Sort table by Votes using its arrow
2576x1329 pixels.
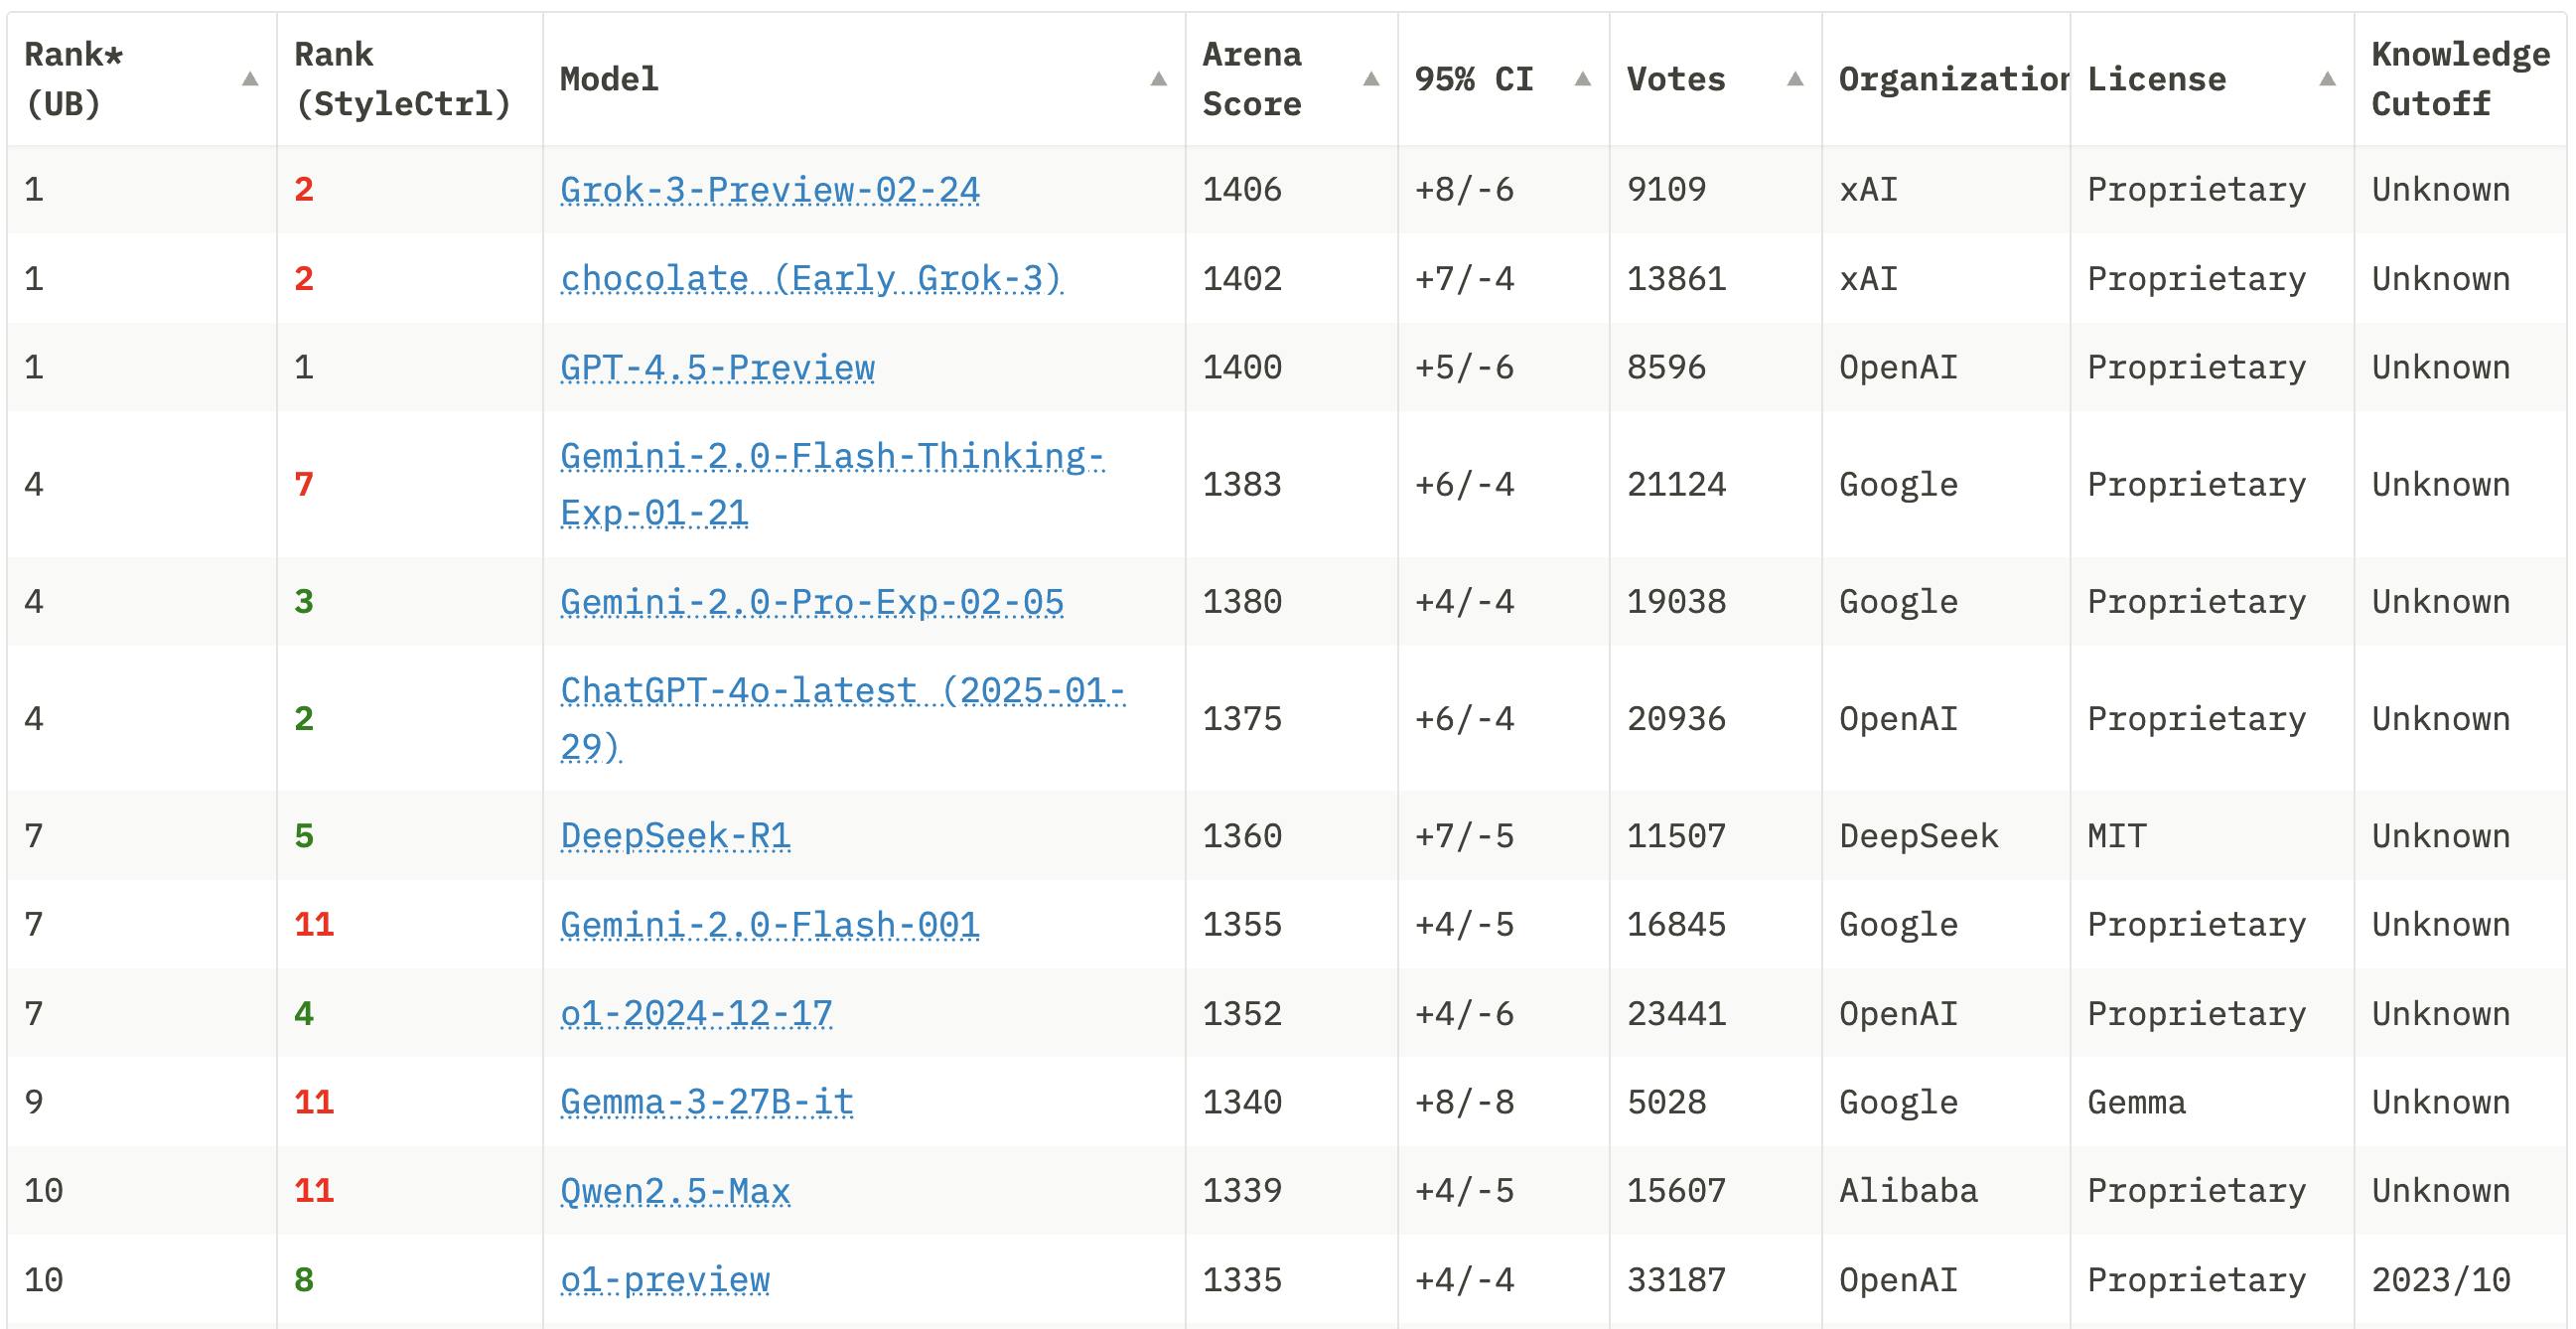[1795, 79]
